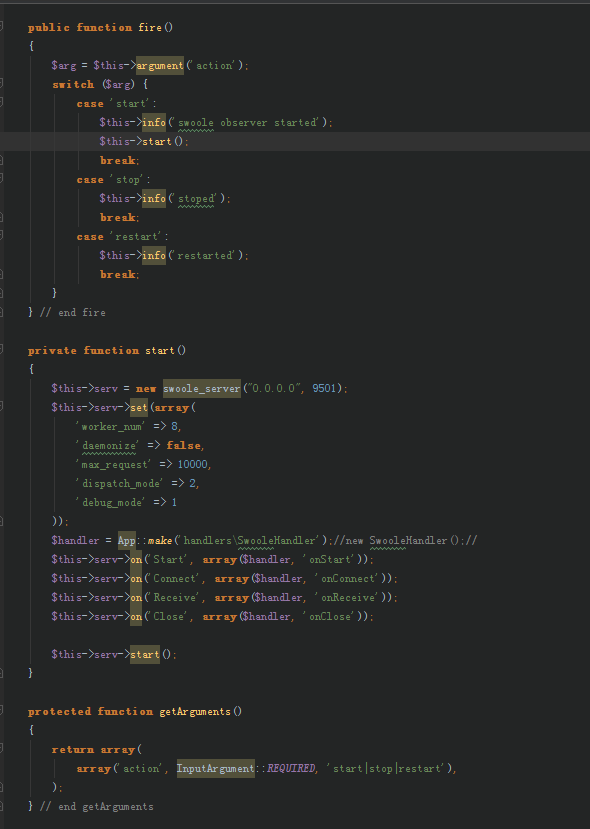This screenshot has height=829, width=590.
Task: Click the return keyword
Action: point(73,750)
